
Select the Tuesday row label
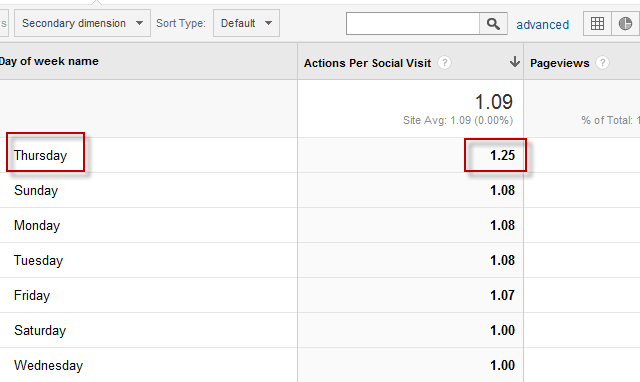point(38,260)
